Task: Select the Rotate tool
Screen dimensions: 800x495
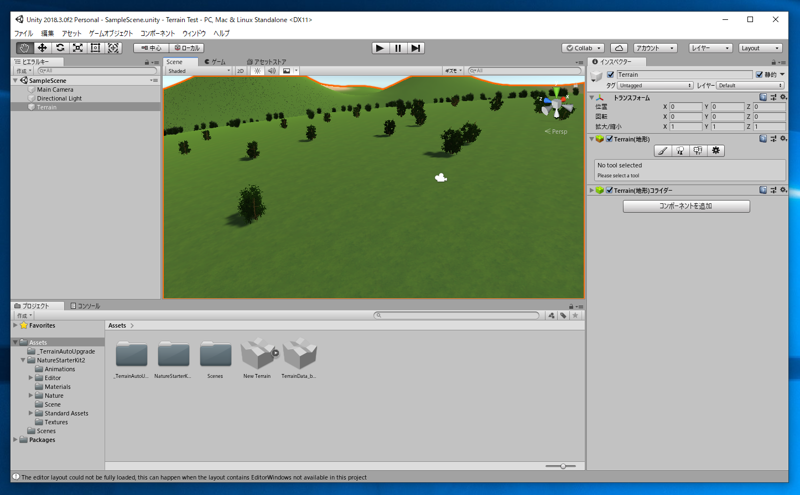Action: [60, 48]
